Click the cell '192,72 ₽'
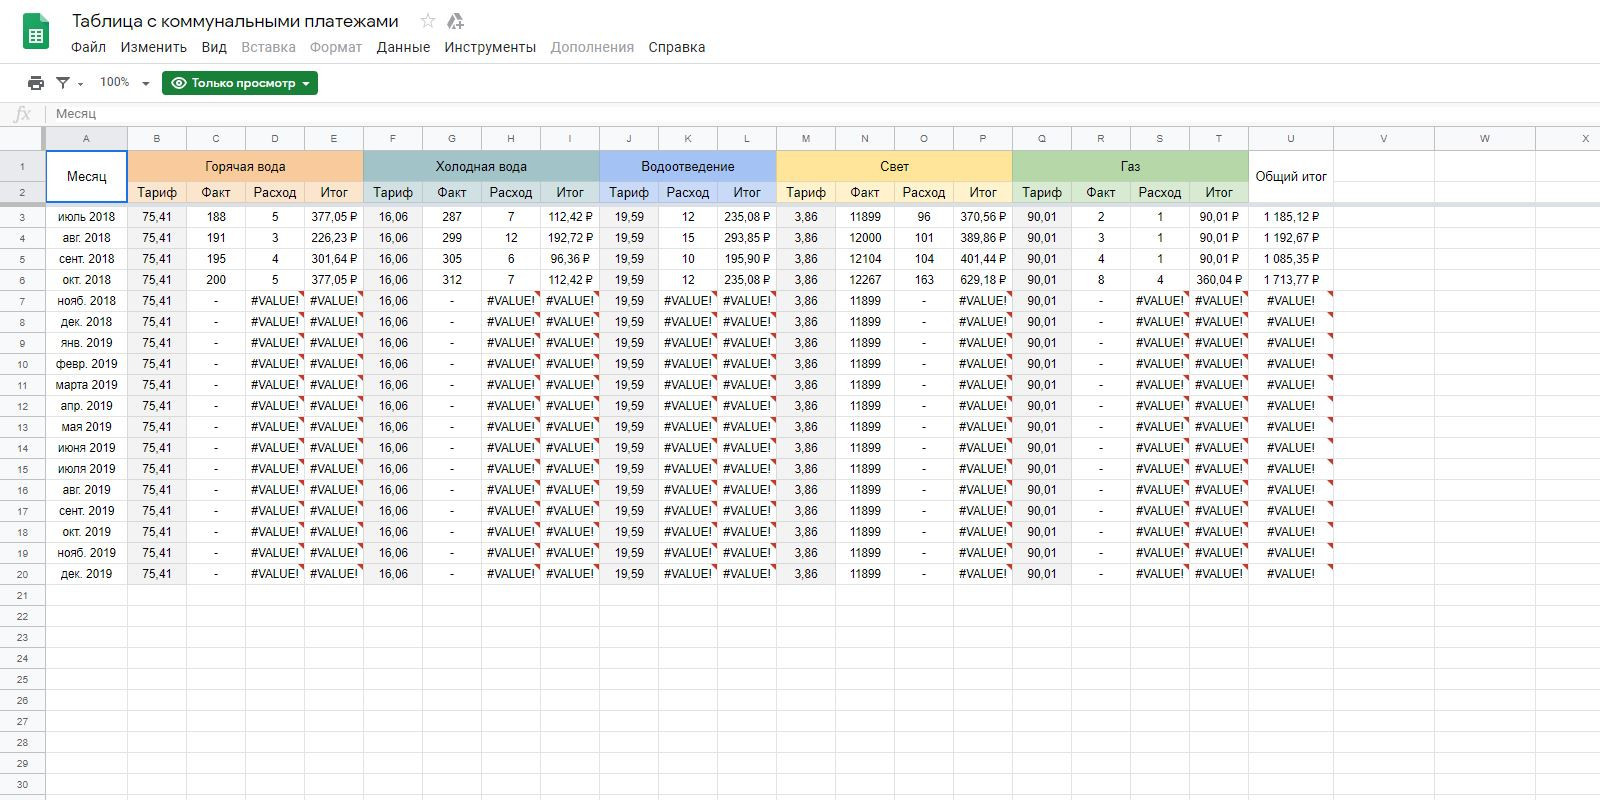1600x800 pixels. pos(570,238)
